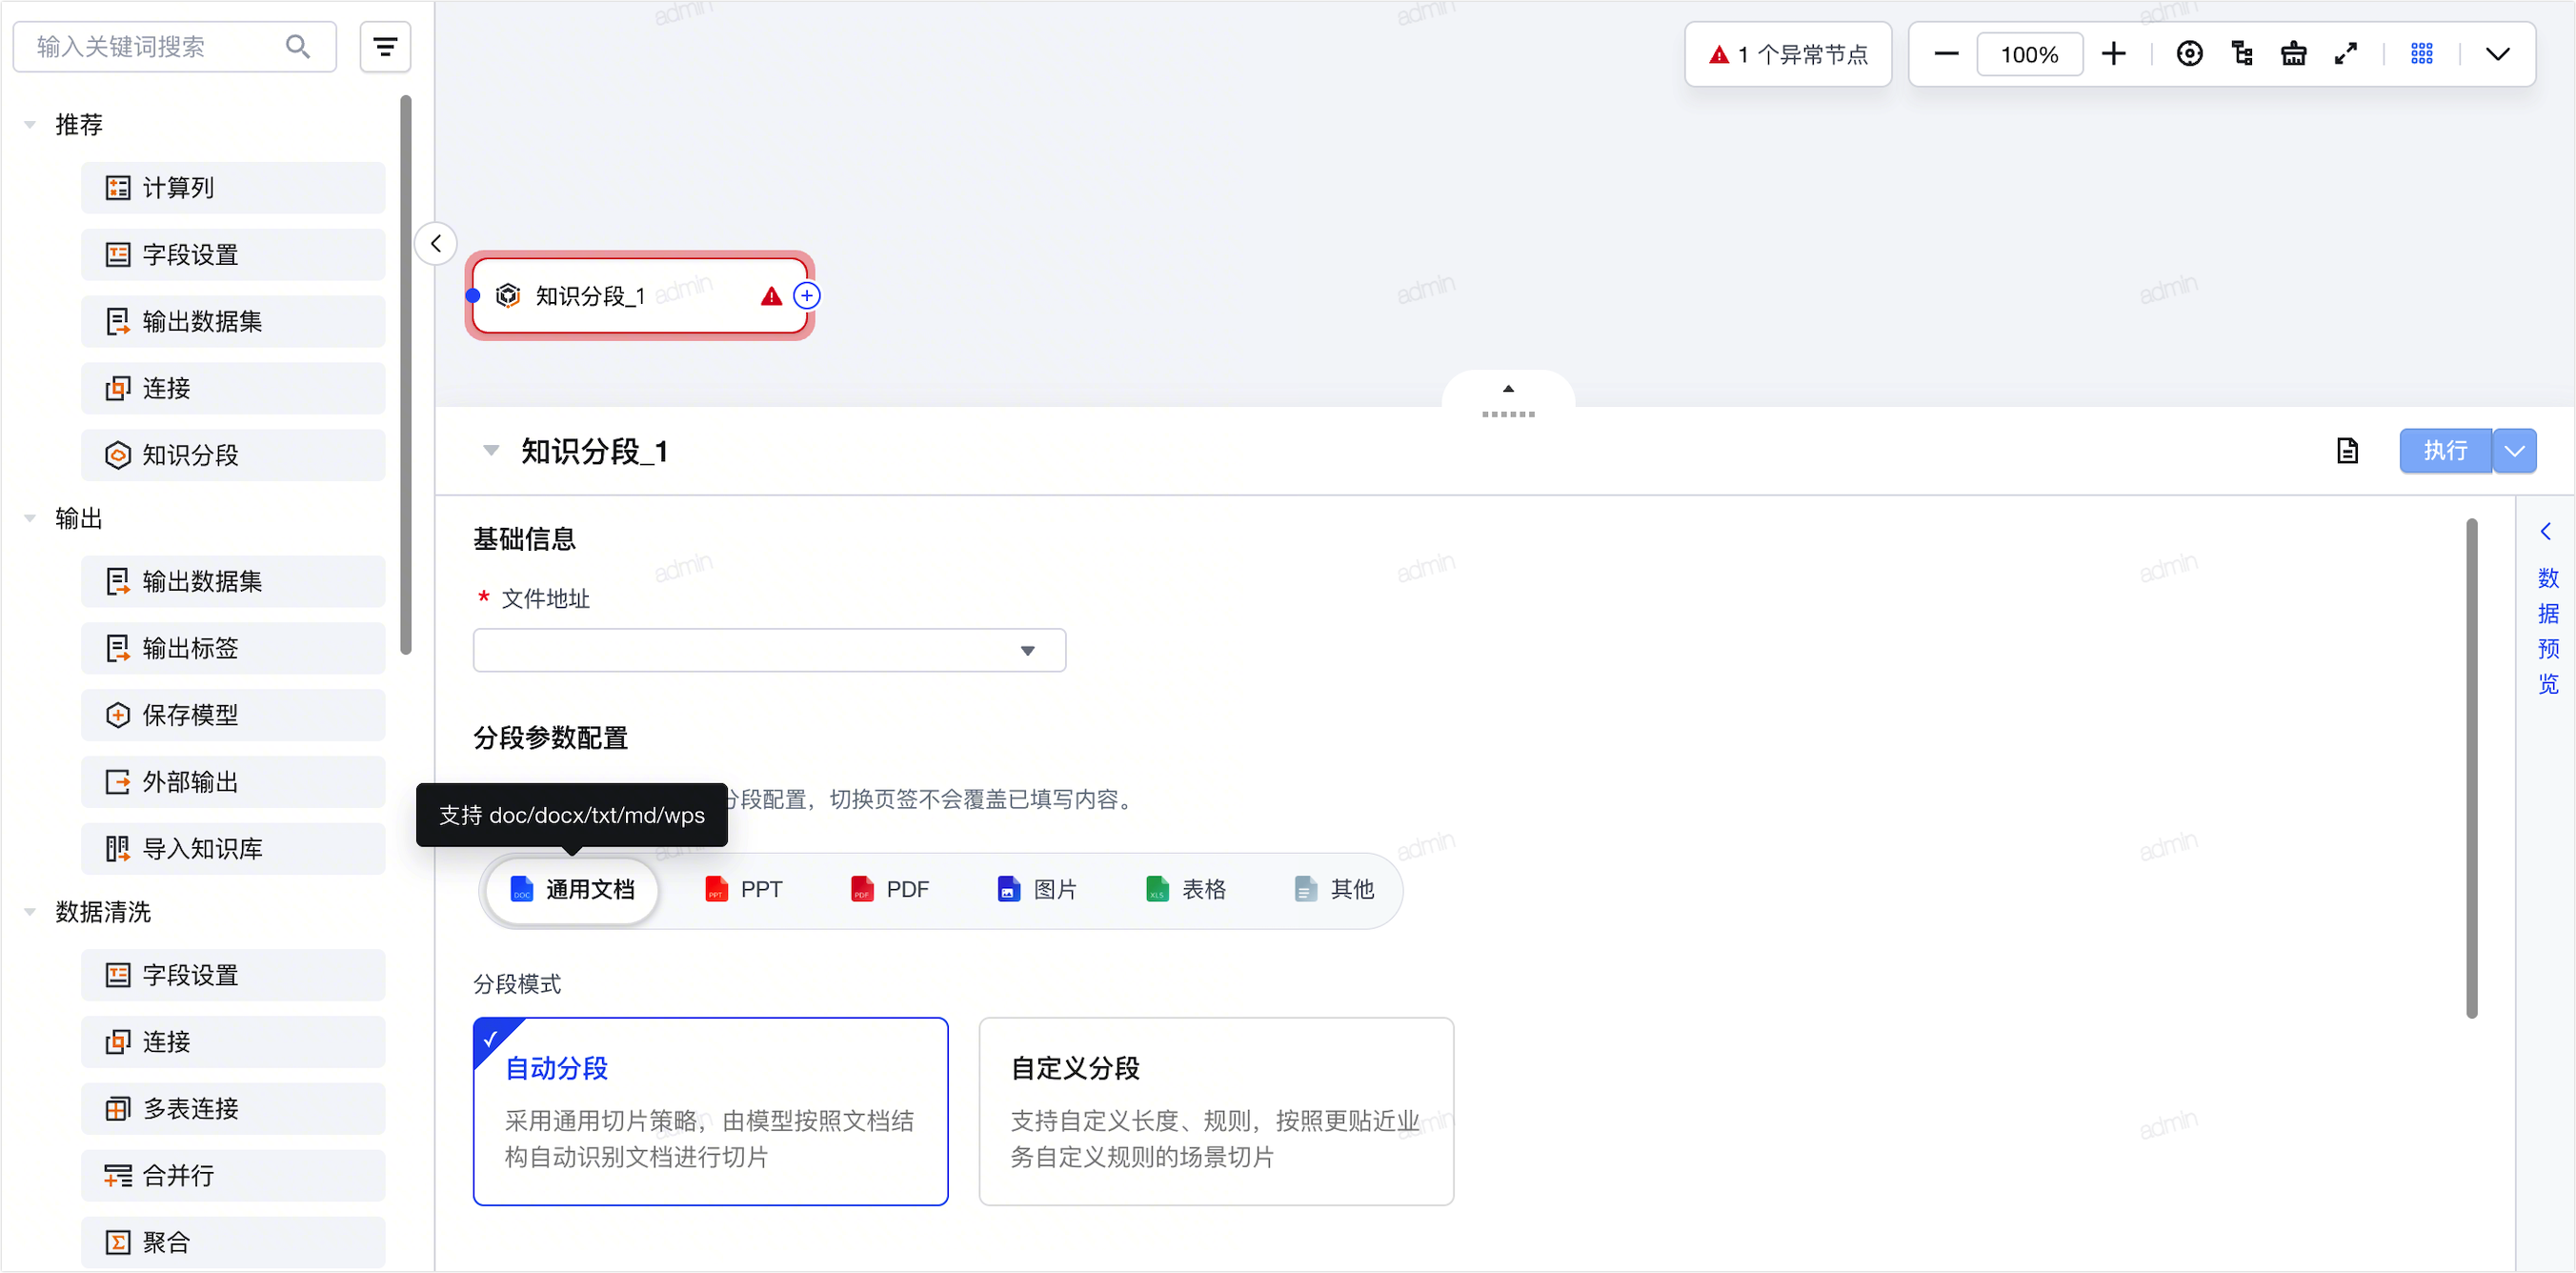
Task: Click the search magnifier icon
Action: point(297,47)
